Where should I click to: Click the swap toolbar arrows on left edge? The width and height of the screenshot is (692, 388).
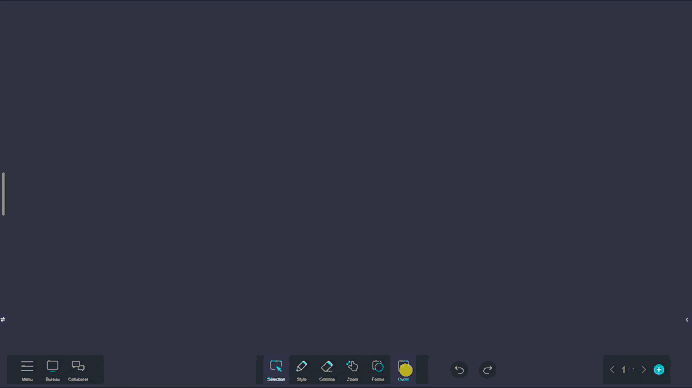click(3, 319)
